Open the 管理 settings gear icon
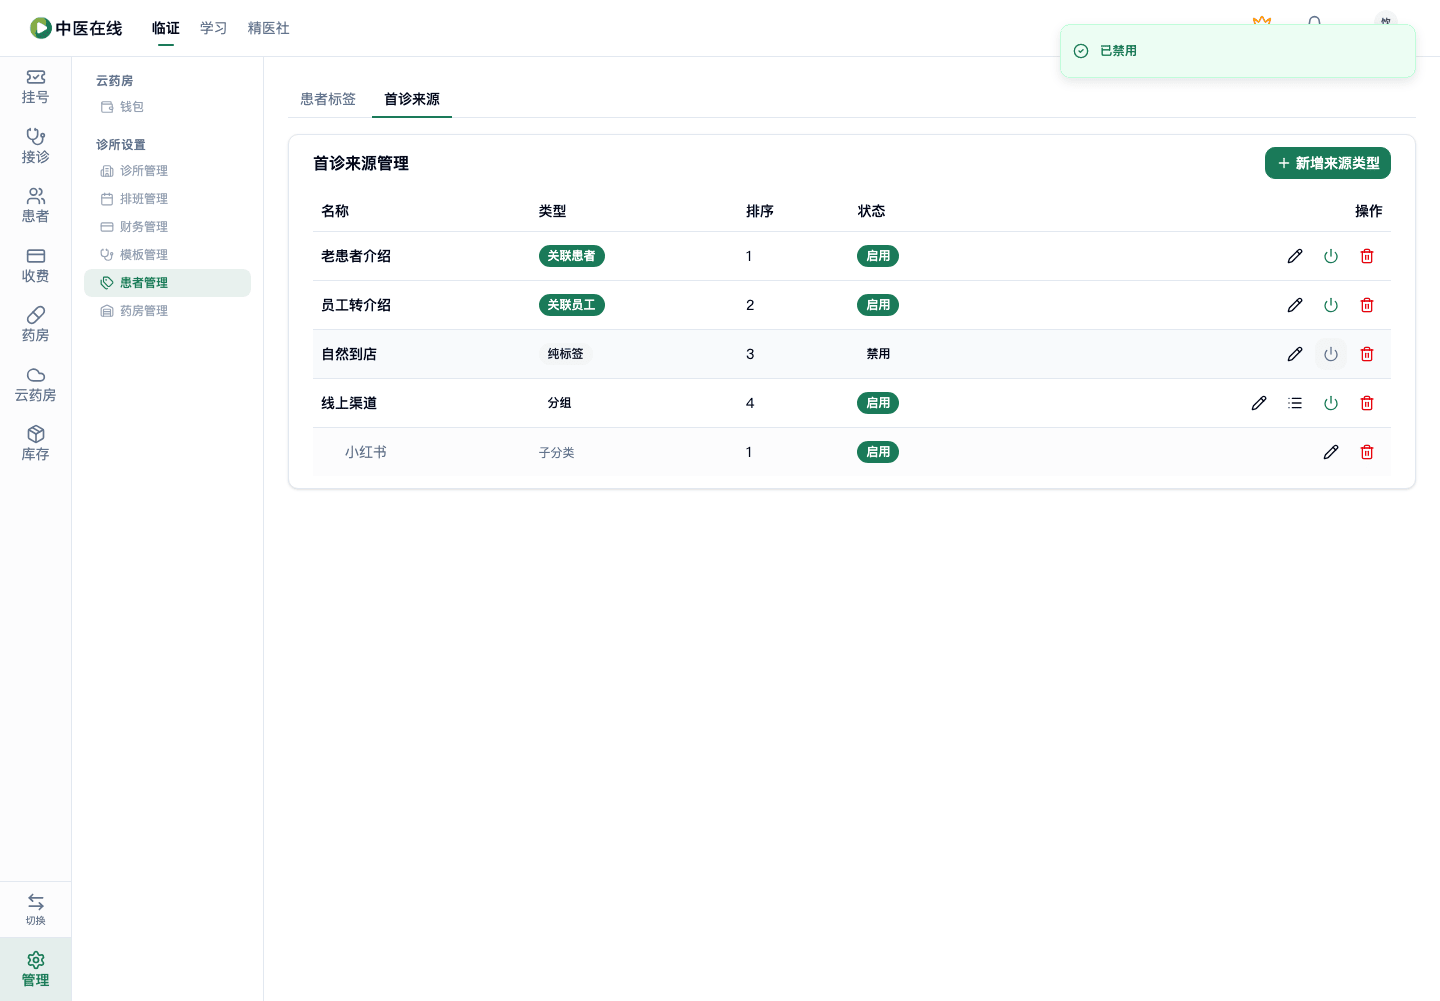The height and width of the screenshot is (1001, 1440). (35, 969)
